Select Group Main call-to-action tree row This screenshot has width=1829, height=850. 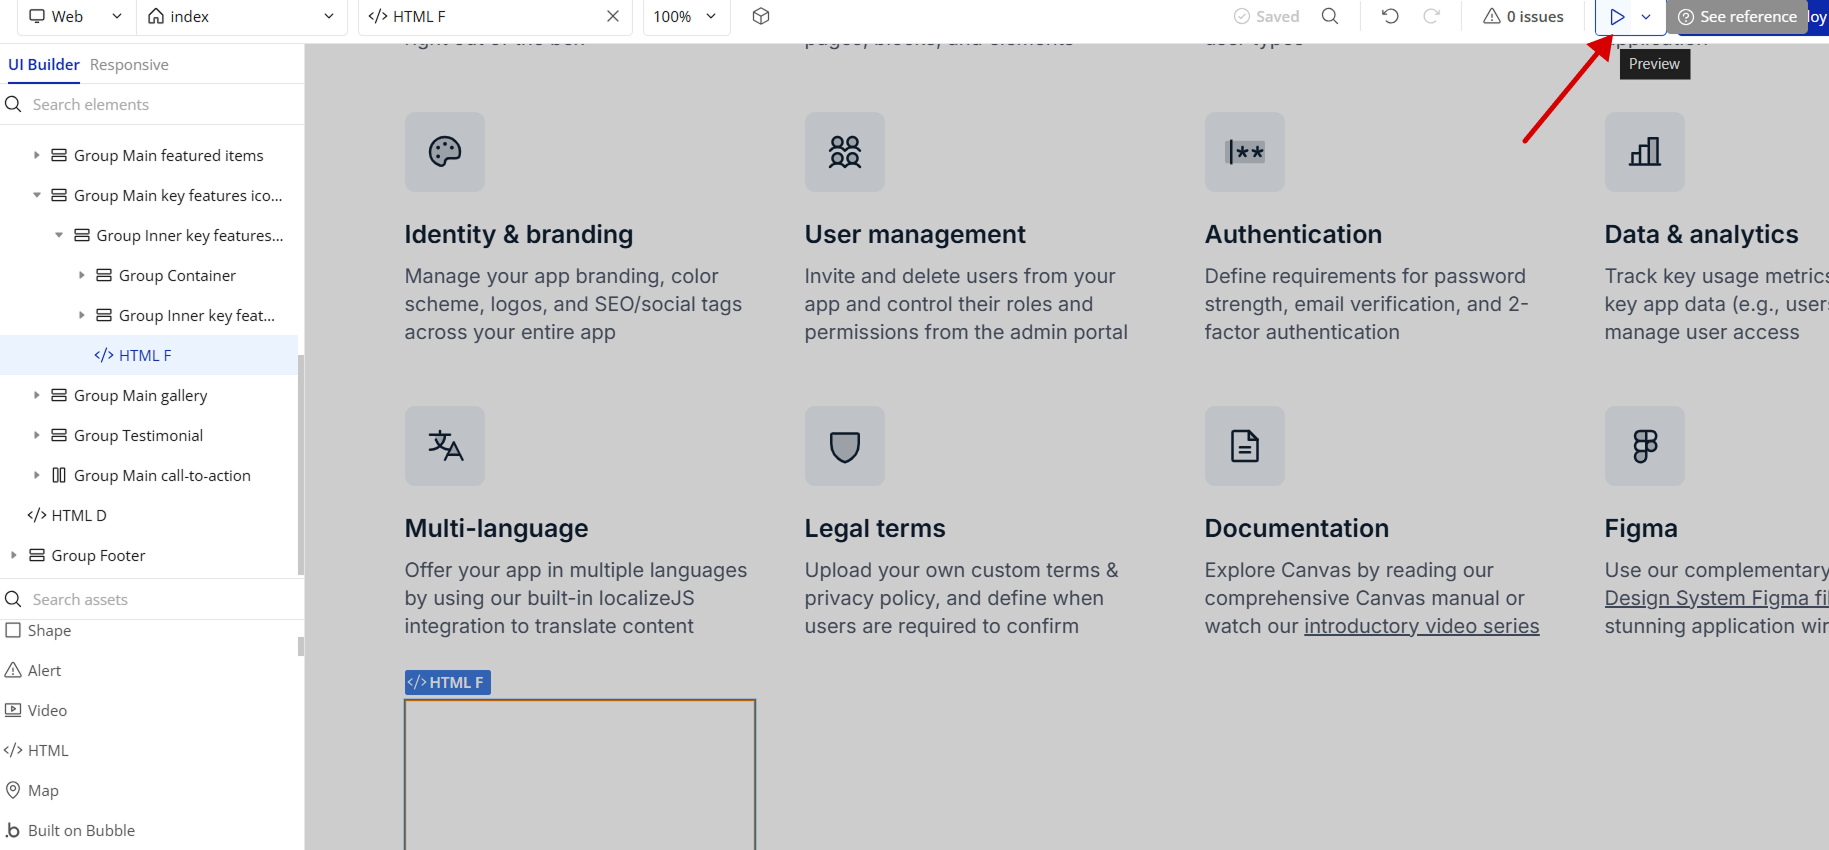pos(149,475)
